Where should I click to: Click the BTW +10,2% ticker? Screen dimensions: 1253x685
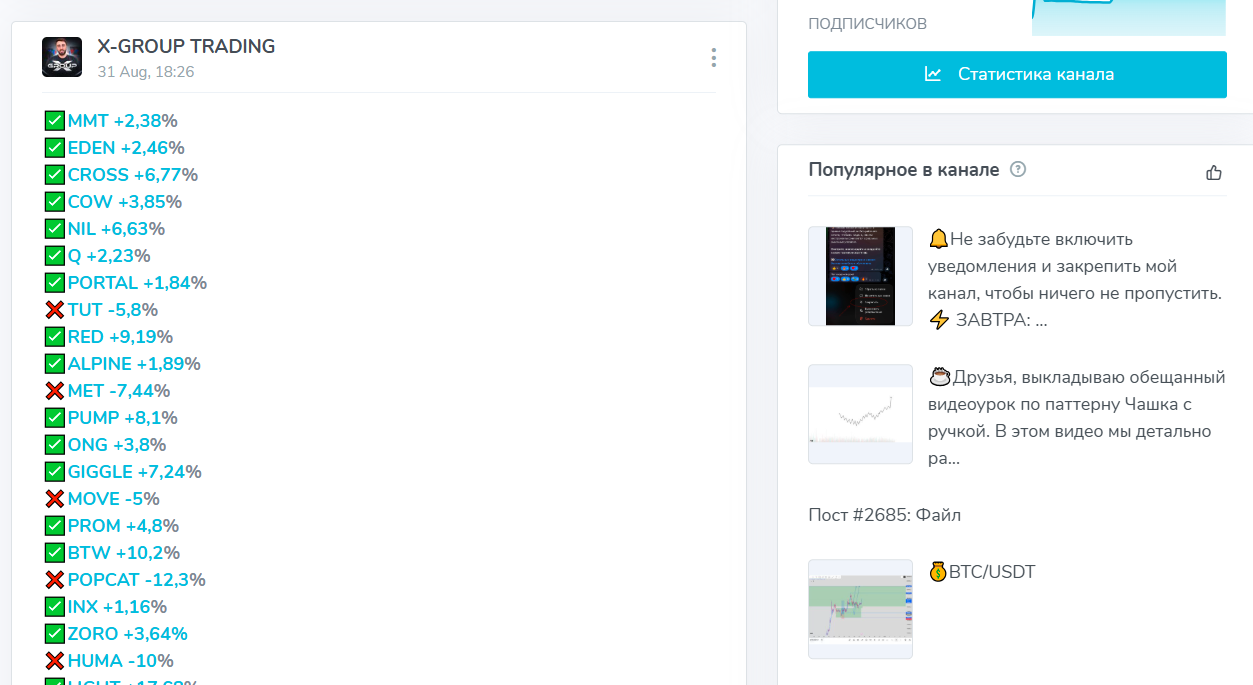124,553
